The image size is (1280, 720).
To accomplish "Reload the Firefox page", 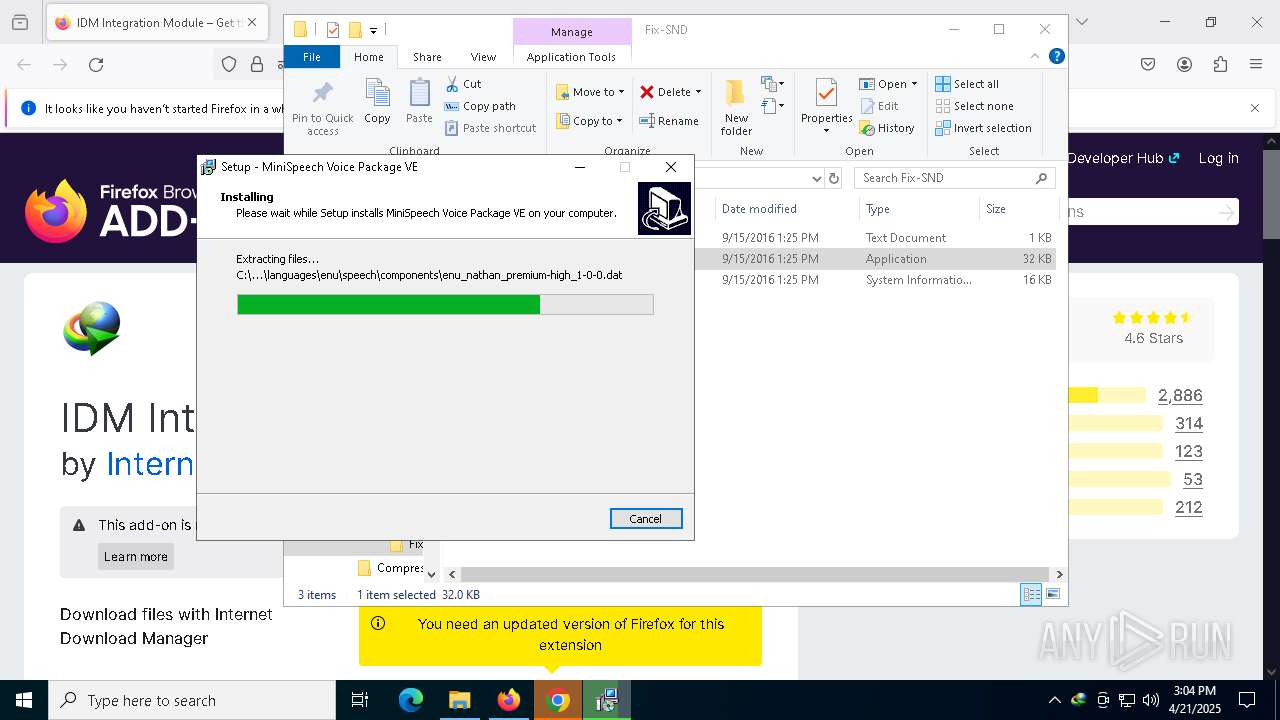I will 96,65.
